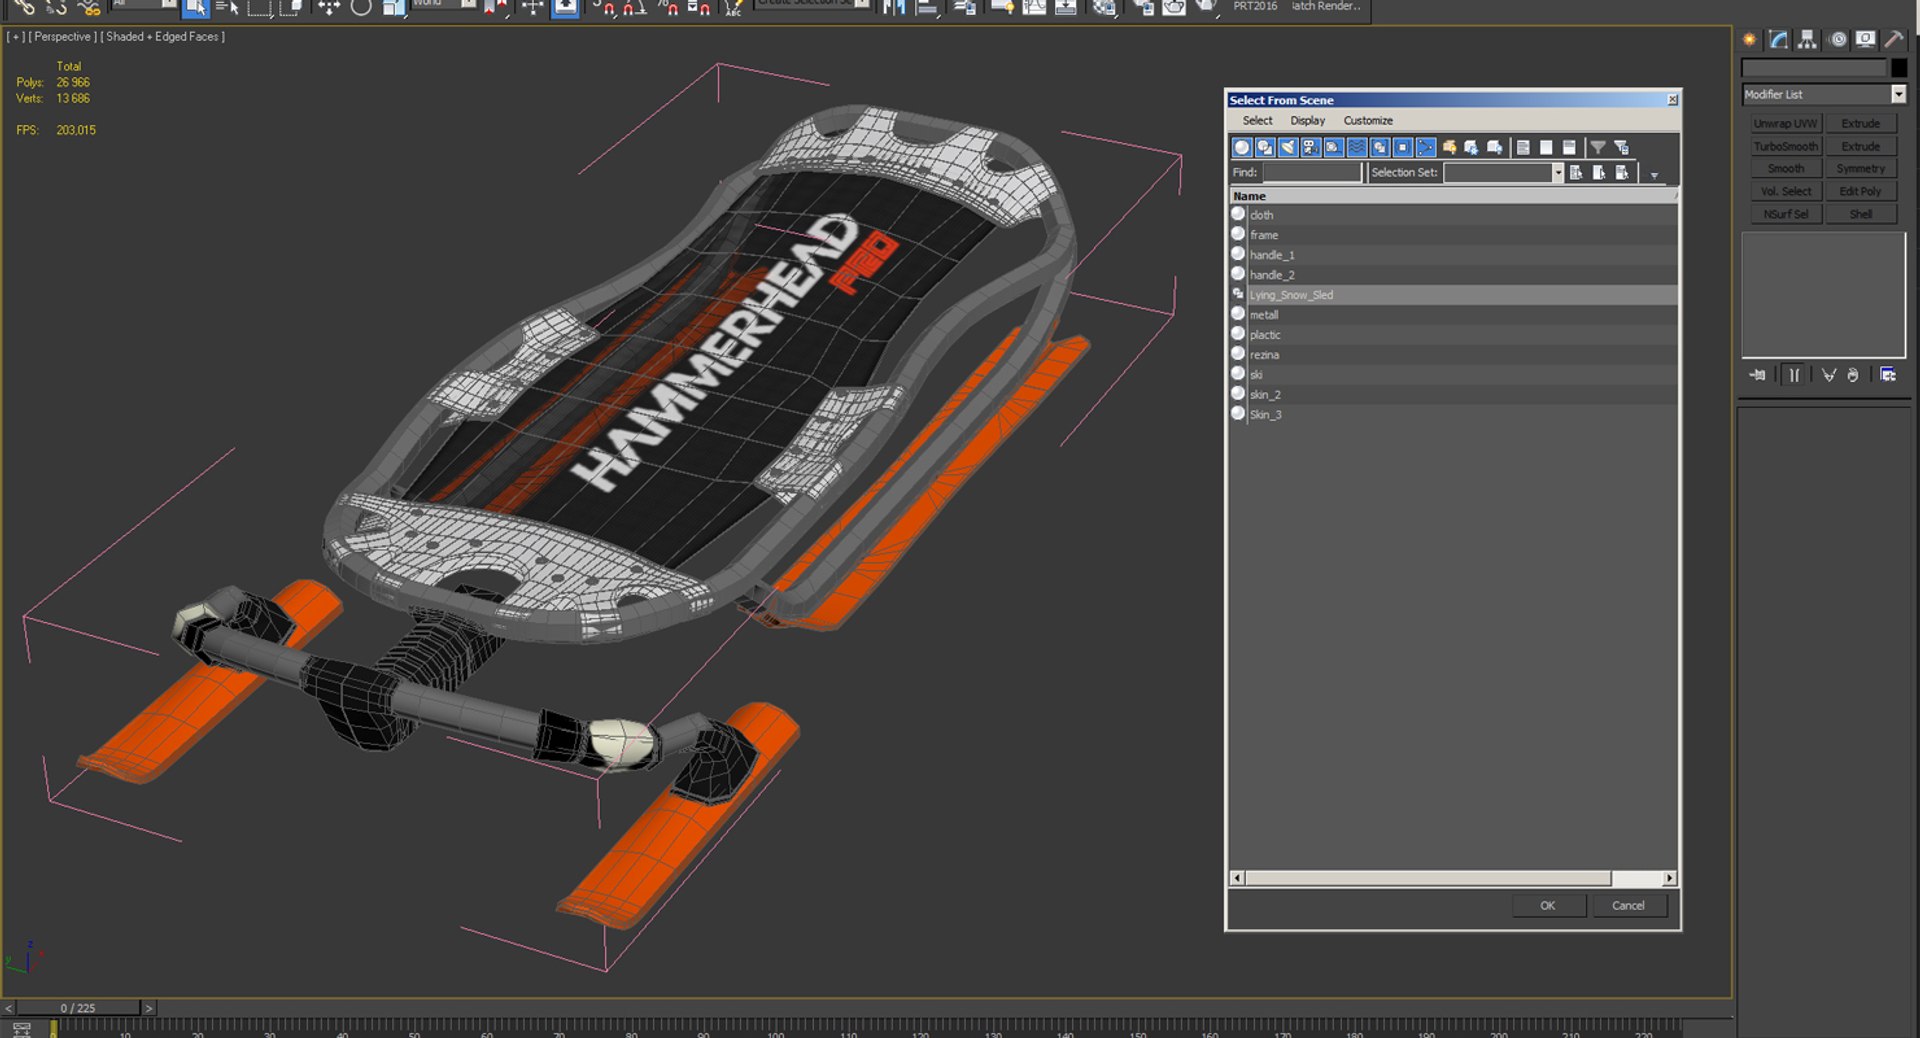The height and width of the screenshot is (1038, 1920).
Task: Open the Display menu in Select From Scene
Action: tap(1307, 120)
